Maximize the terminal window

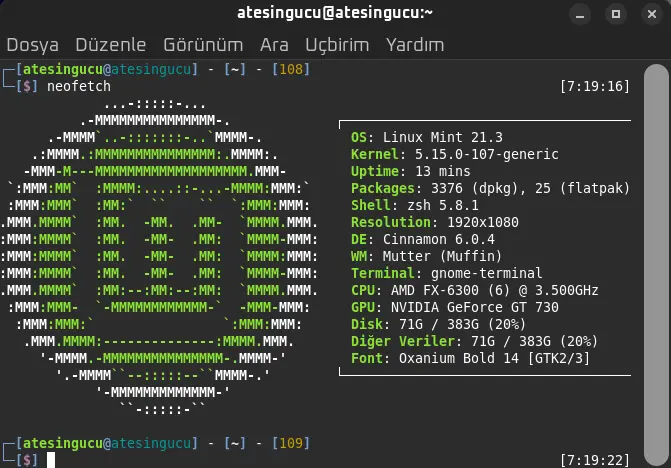(x=616, y=14)
